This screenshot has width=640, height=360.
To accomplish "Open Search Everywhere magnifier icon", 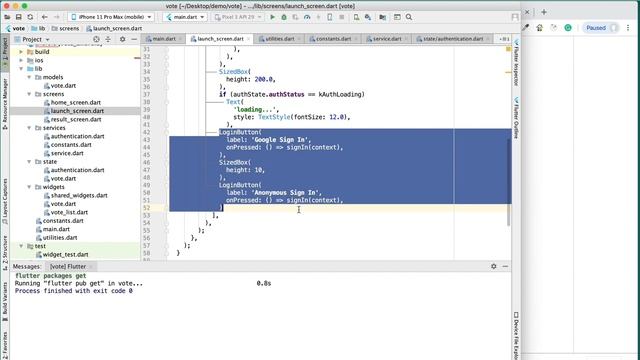I will point(409,17).
